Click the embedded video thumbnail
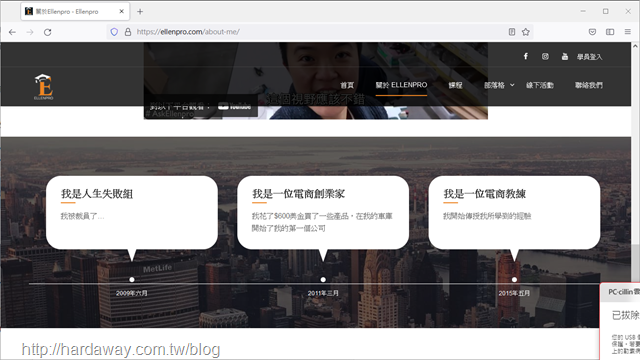Screen dimensions: 640x360 pyautogui.click(x=316, y=81)
